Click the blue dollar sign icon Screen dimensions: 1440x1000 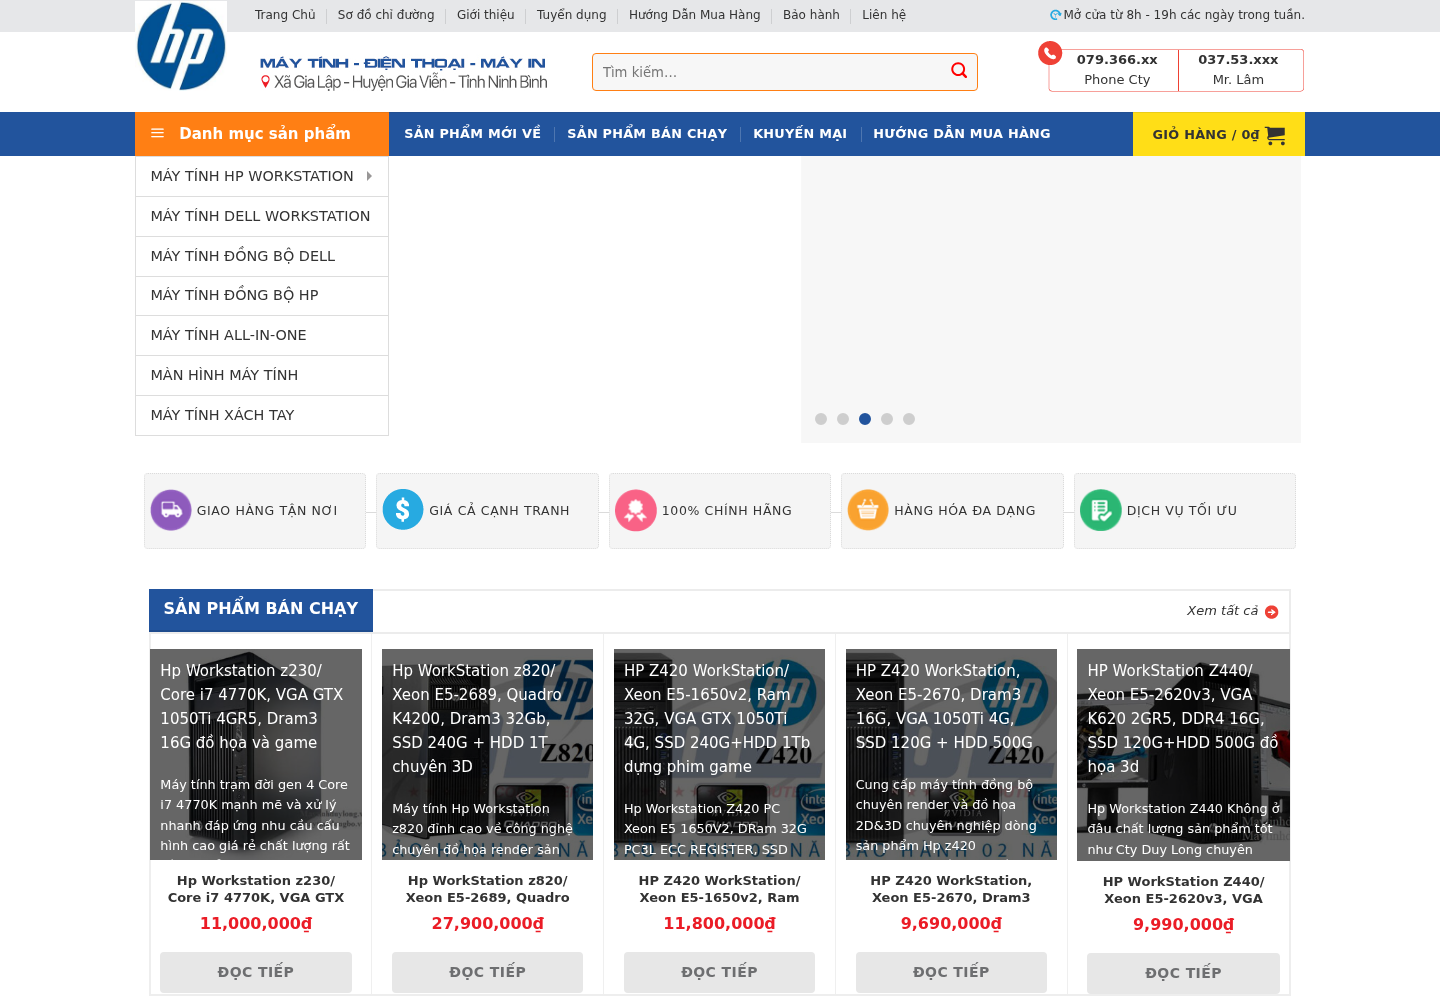[x=403, y=510]
